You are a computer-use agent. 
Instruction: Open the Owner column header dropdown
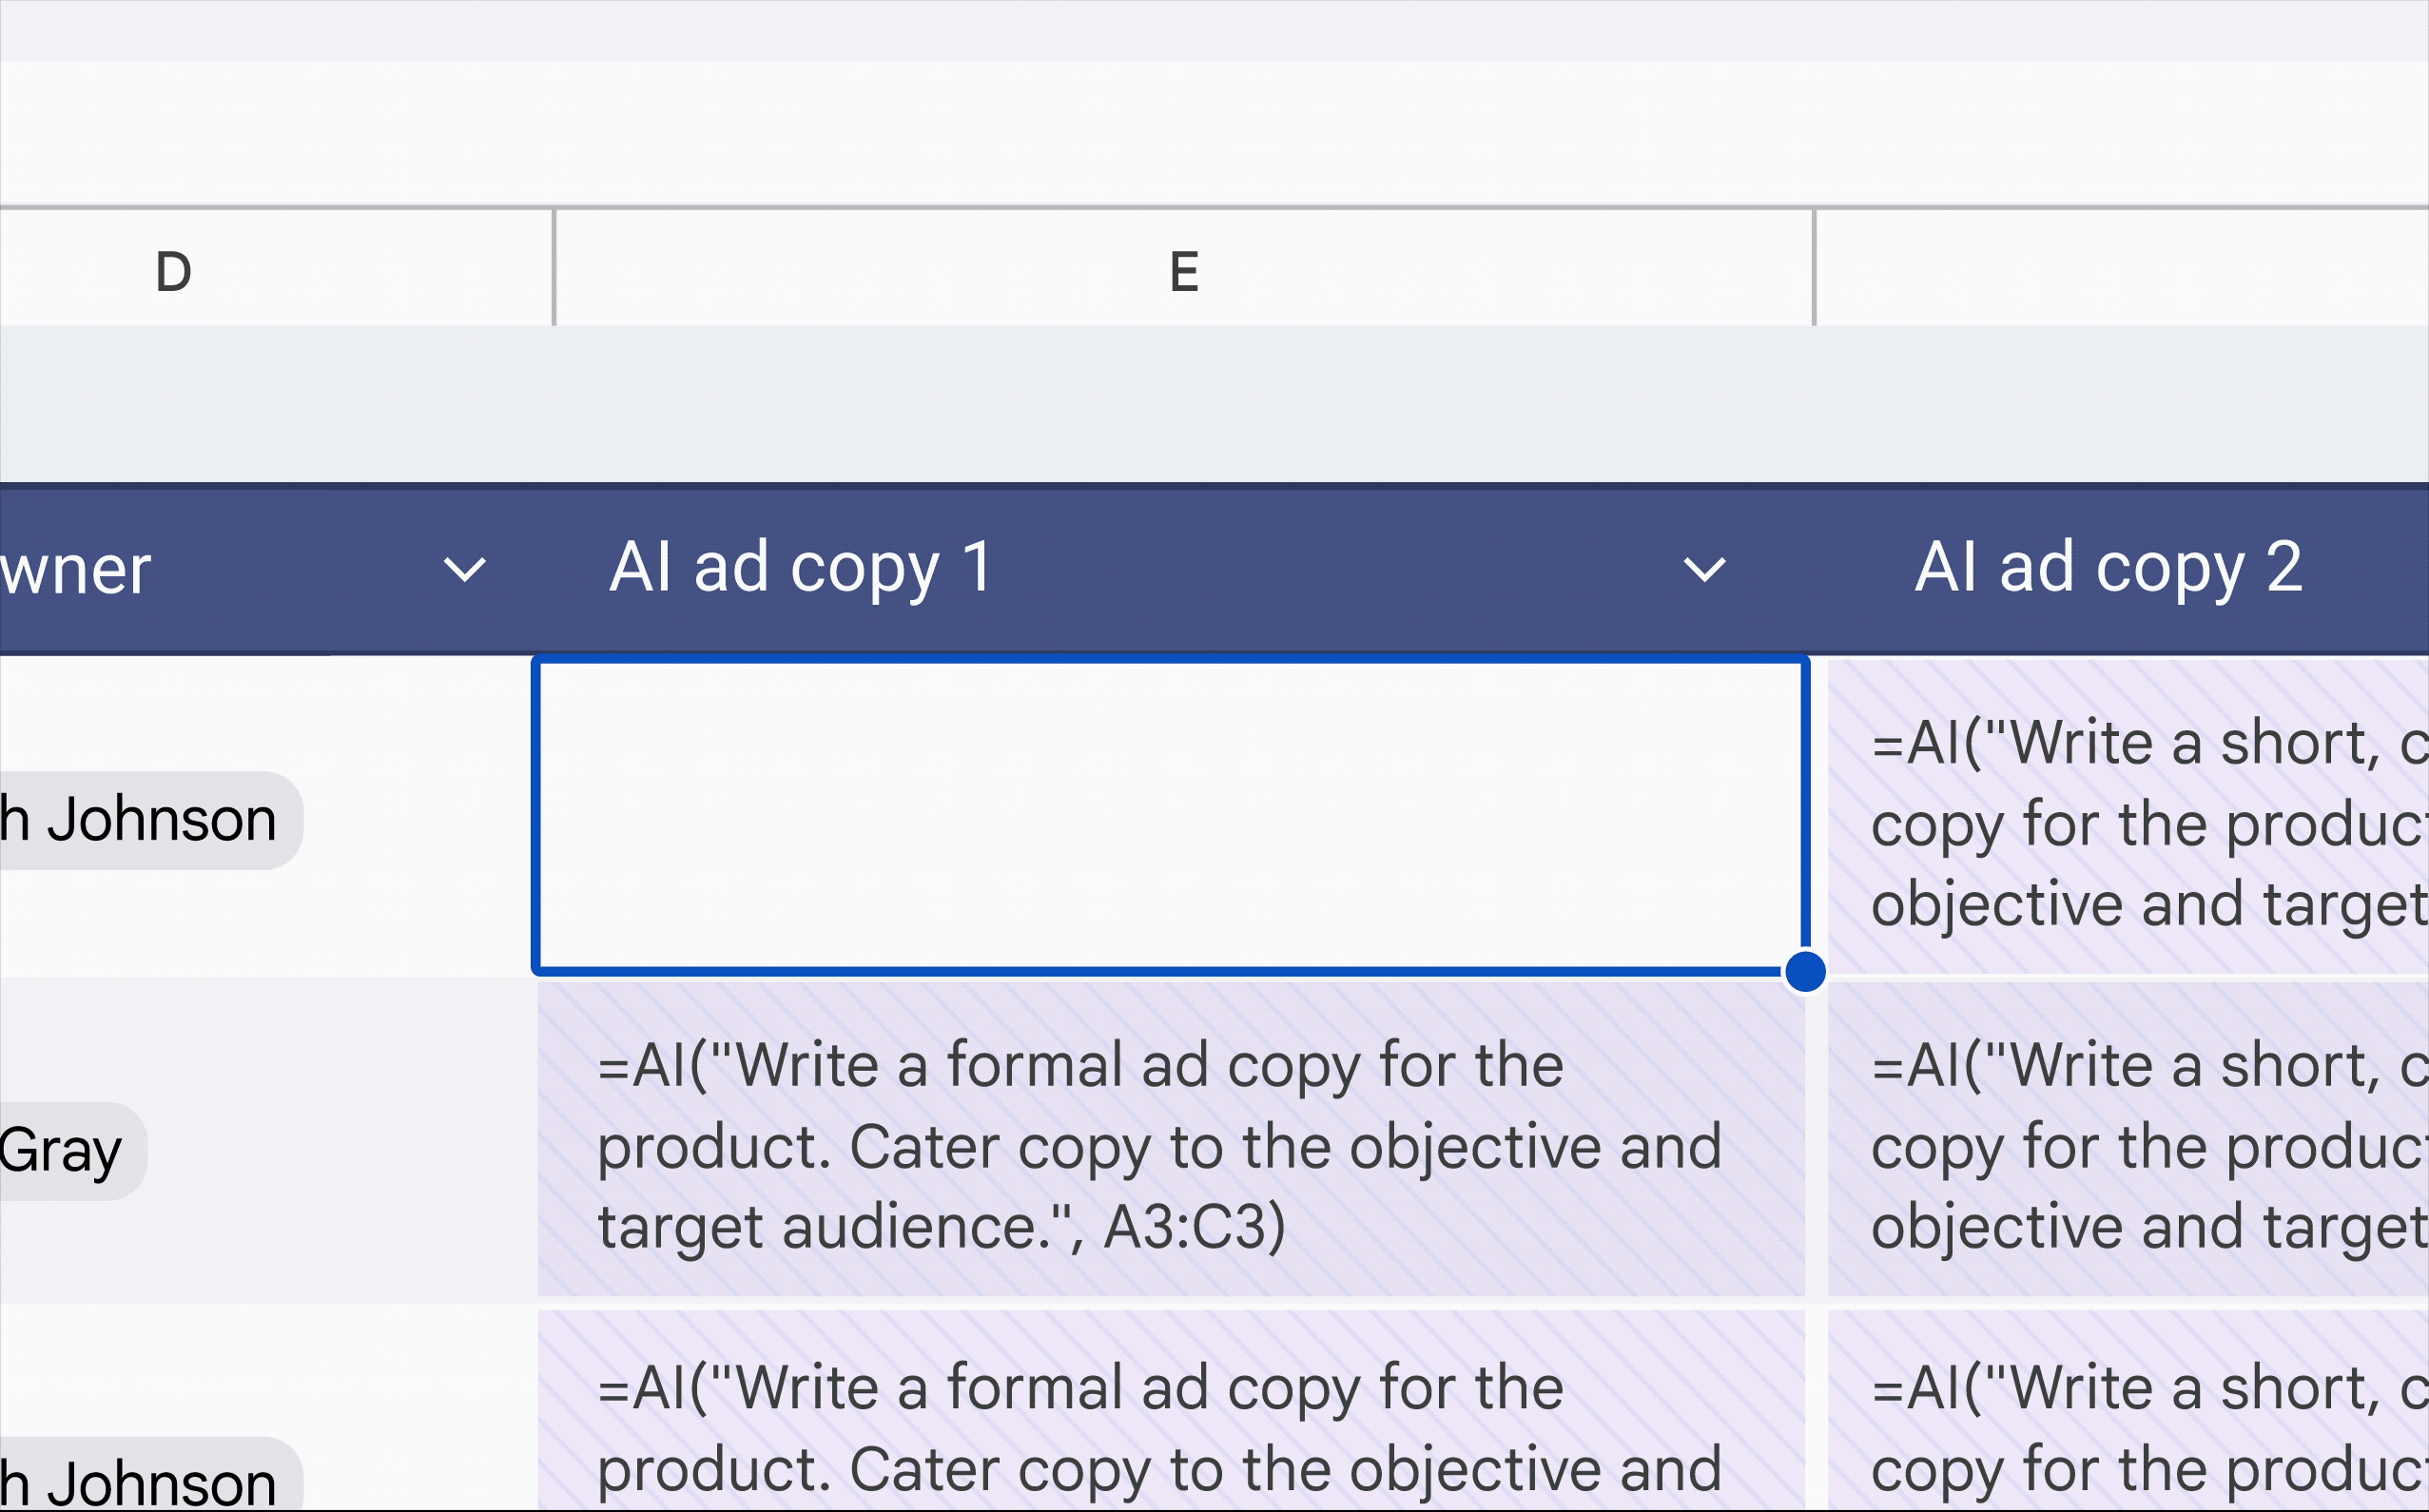pyautogui.click(x=463, y=570)
